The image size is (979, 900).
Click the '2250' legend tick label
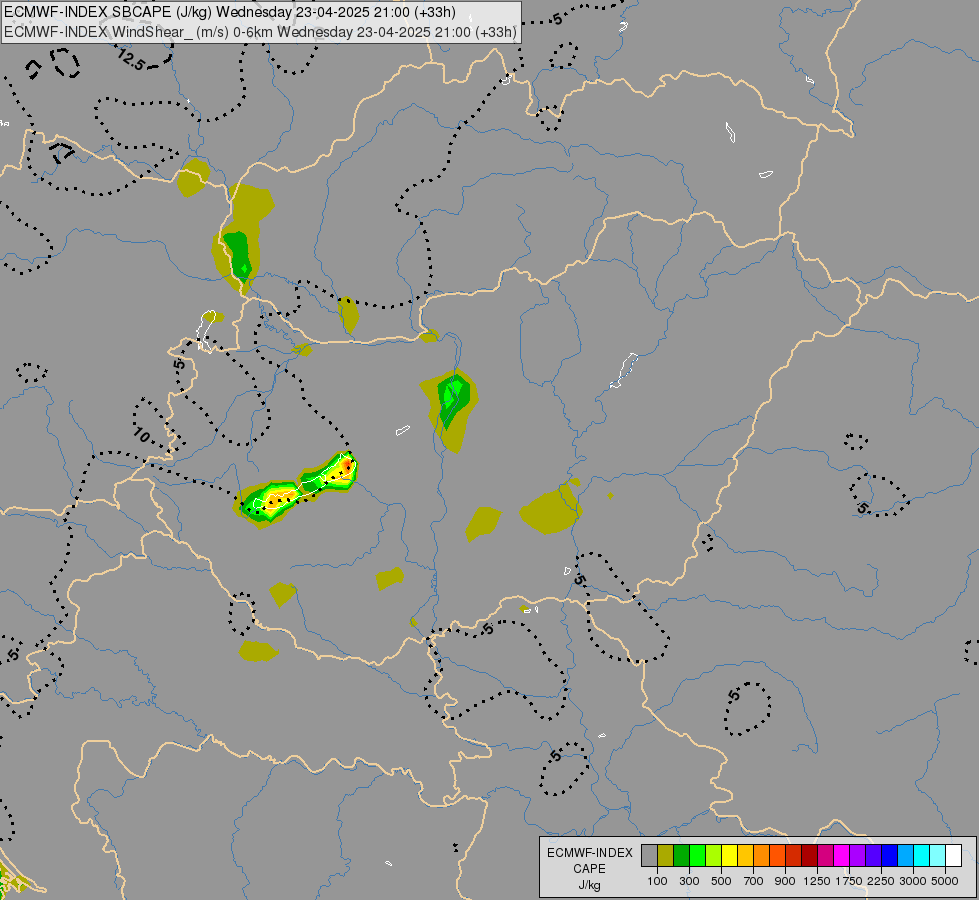tap(880, 881)
